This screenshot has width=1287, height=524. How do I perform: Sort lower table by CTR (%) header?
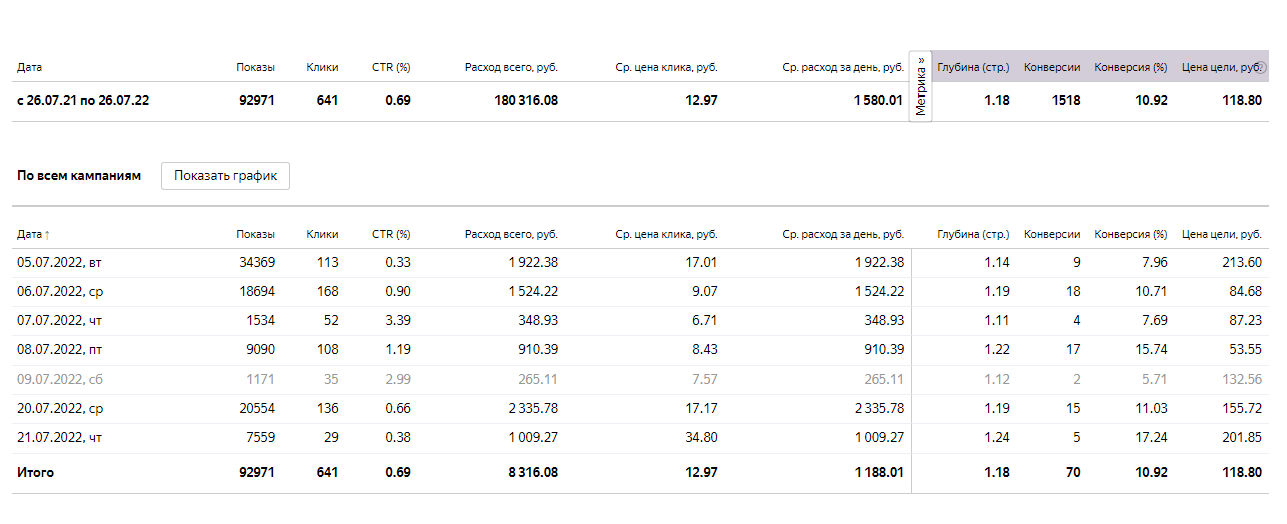[x=391, y=234]
